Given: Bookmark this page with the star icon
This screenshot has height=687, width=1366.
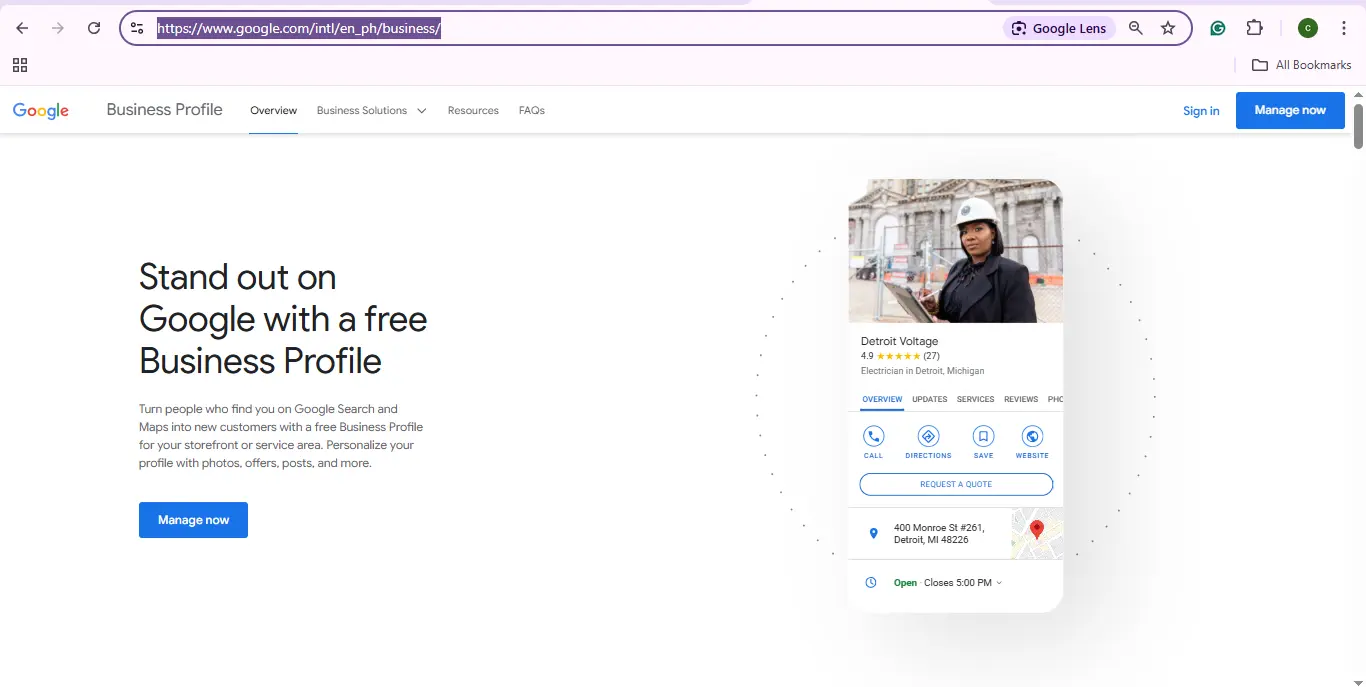Looking at the screenshot, I should point(1168,28).
